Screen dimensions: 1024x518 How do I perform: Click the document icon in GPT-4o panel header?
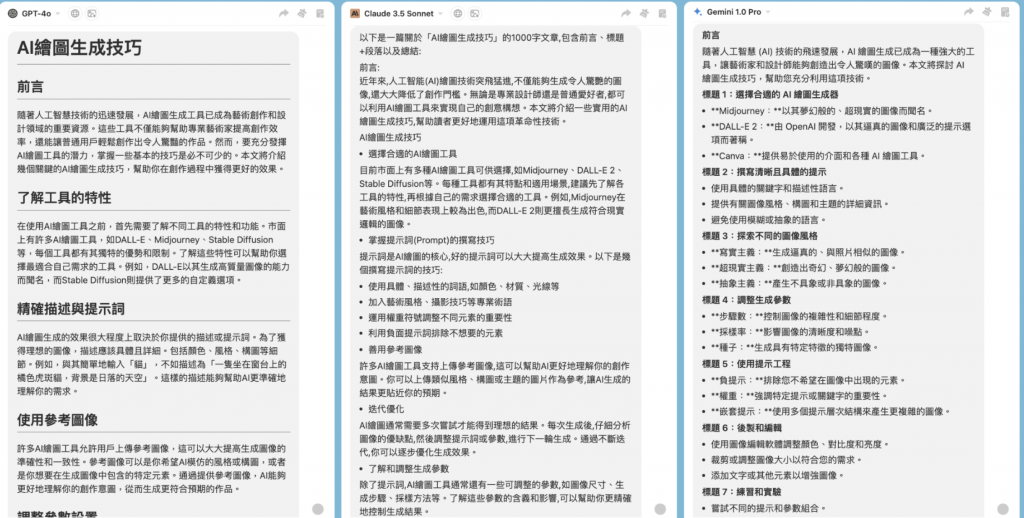[320, 13]
